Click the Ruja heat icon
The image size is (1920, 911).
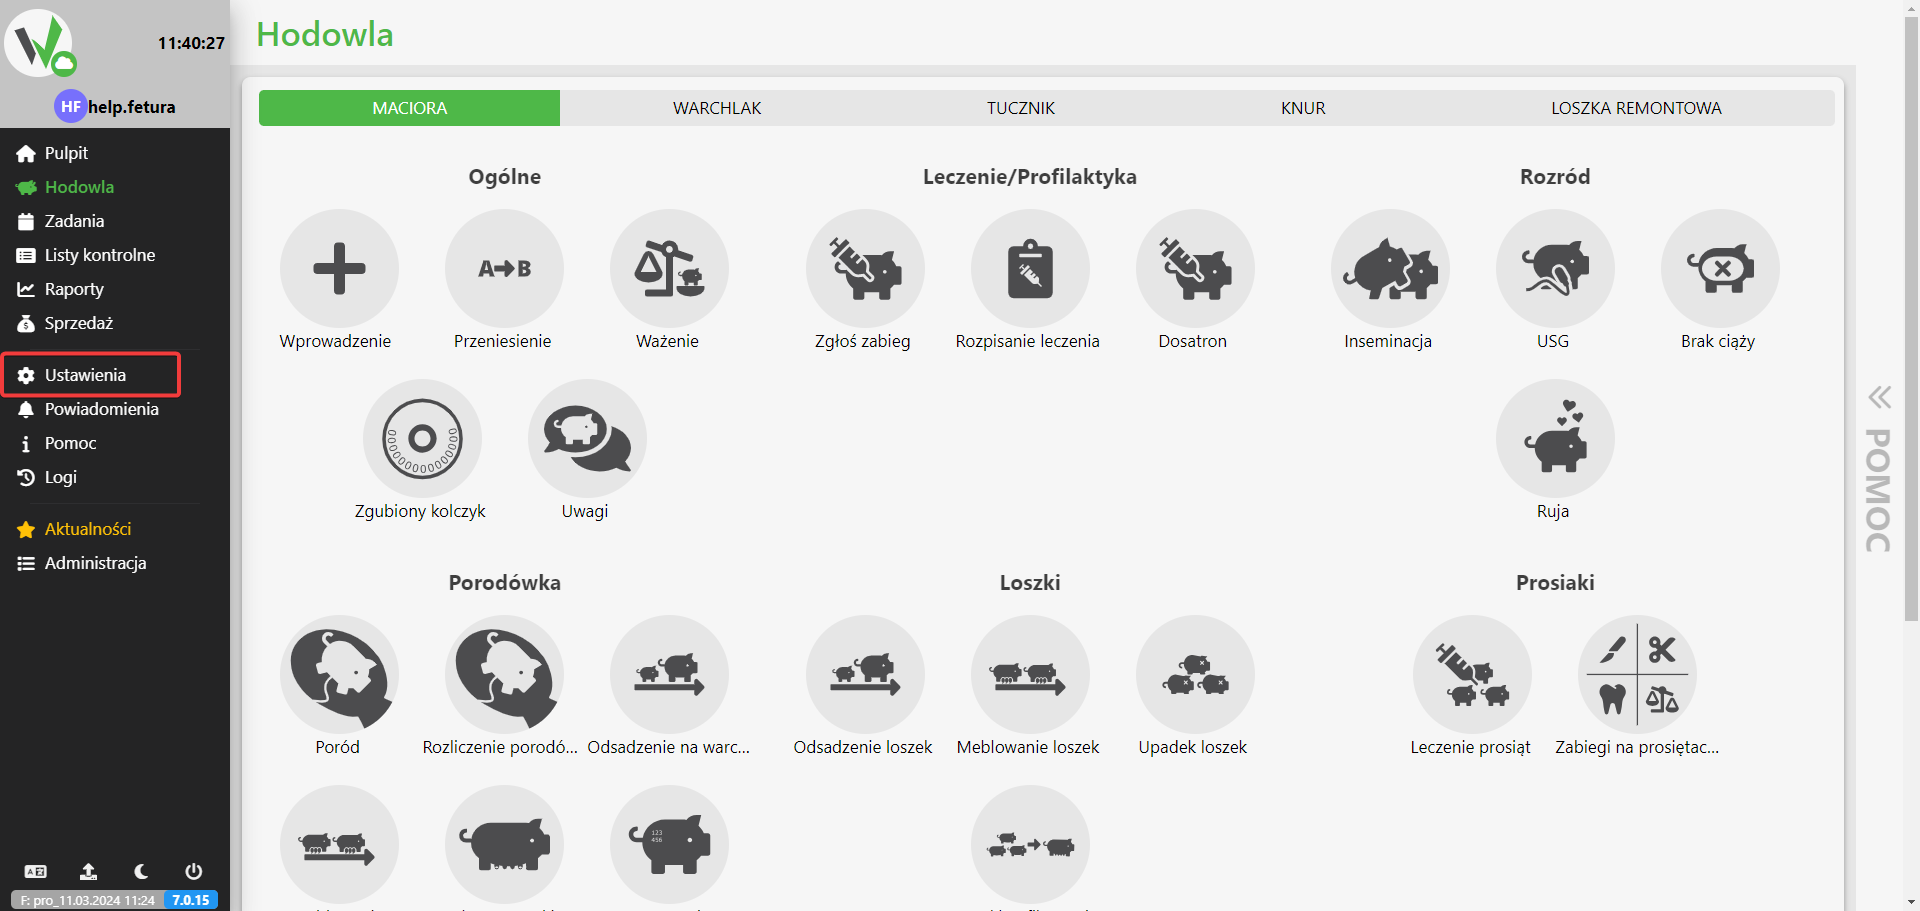(x=1554, y=439)
